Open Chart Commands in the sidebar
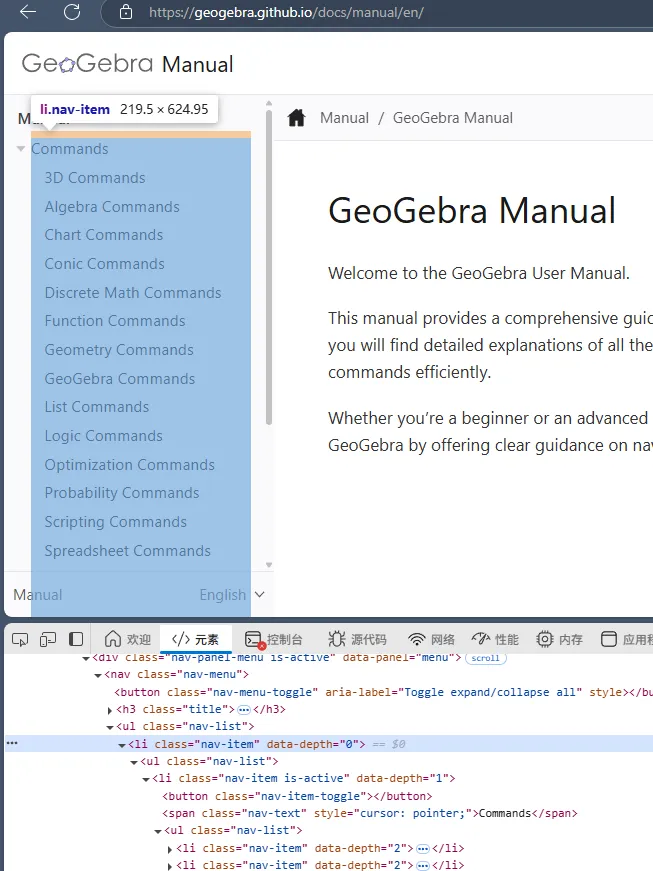 [x=104, y=235]
